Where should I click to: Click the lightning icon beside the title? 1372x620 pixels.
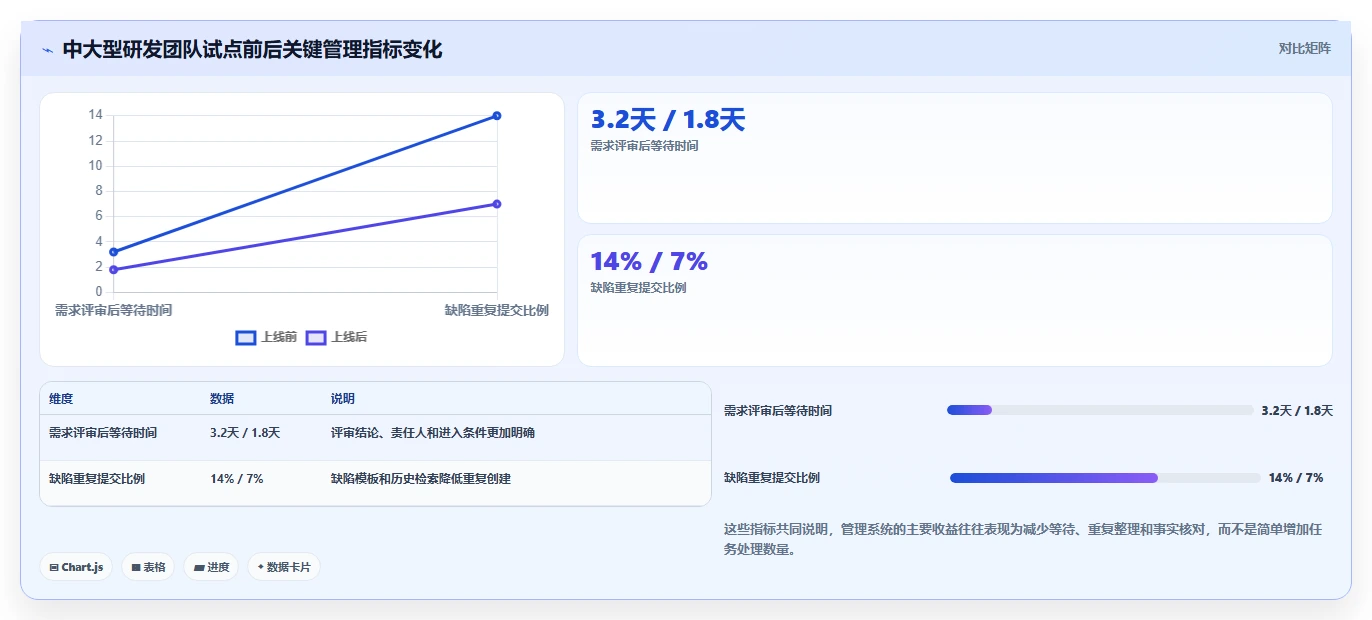coord(47,49)
